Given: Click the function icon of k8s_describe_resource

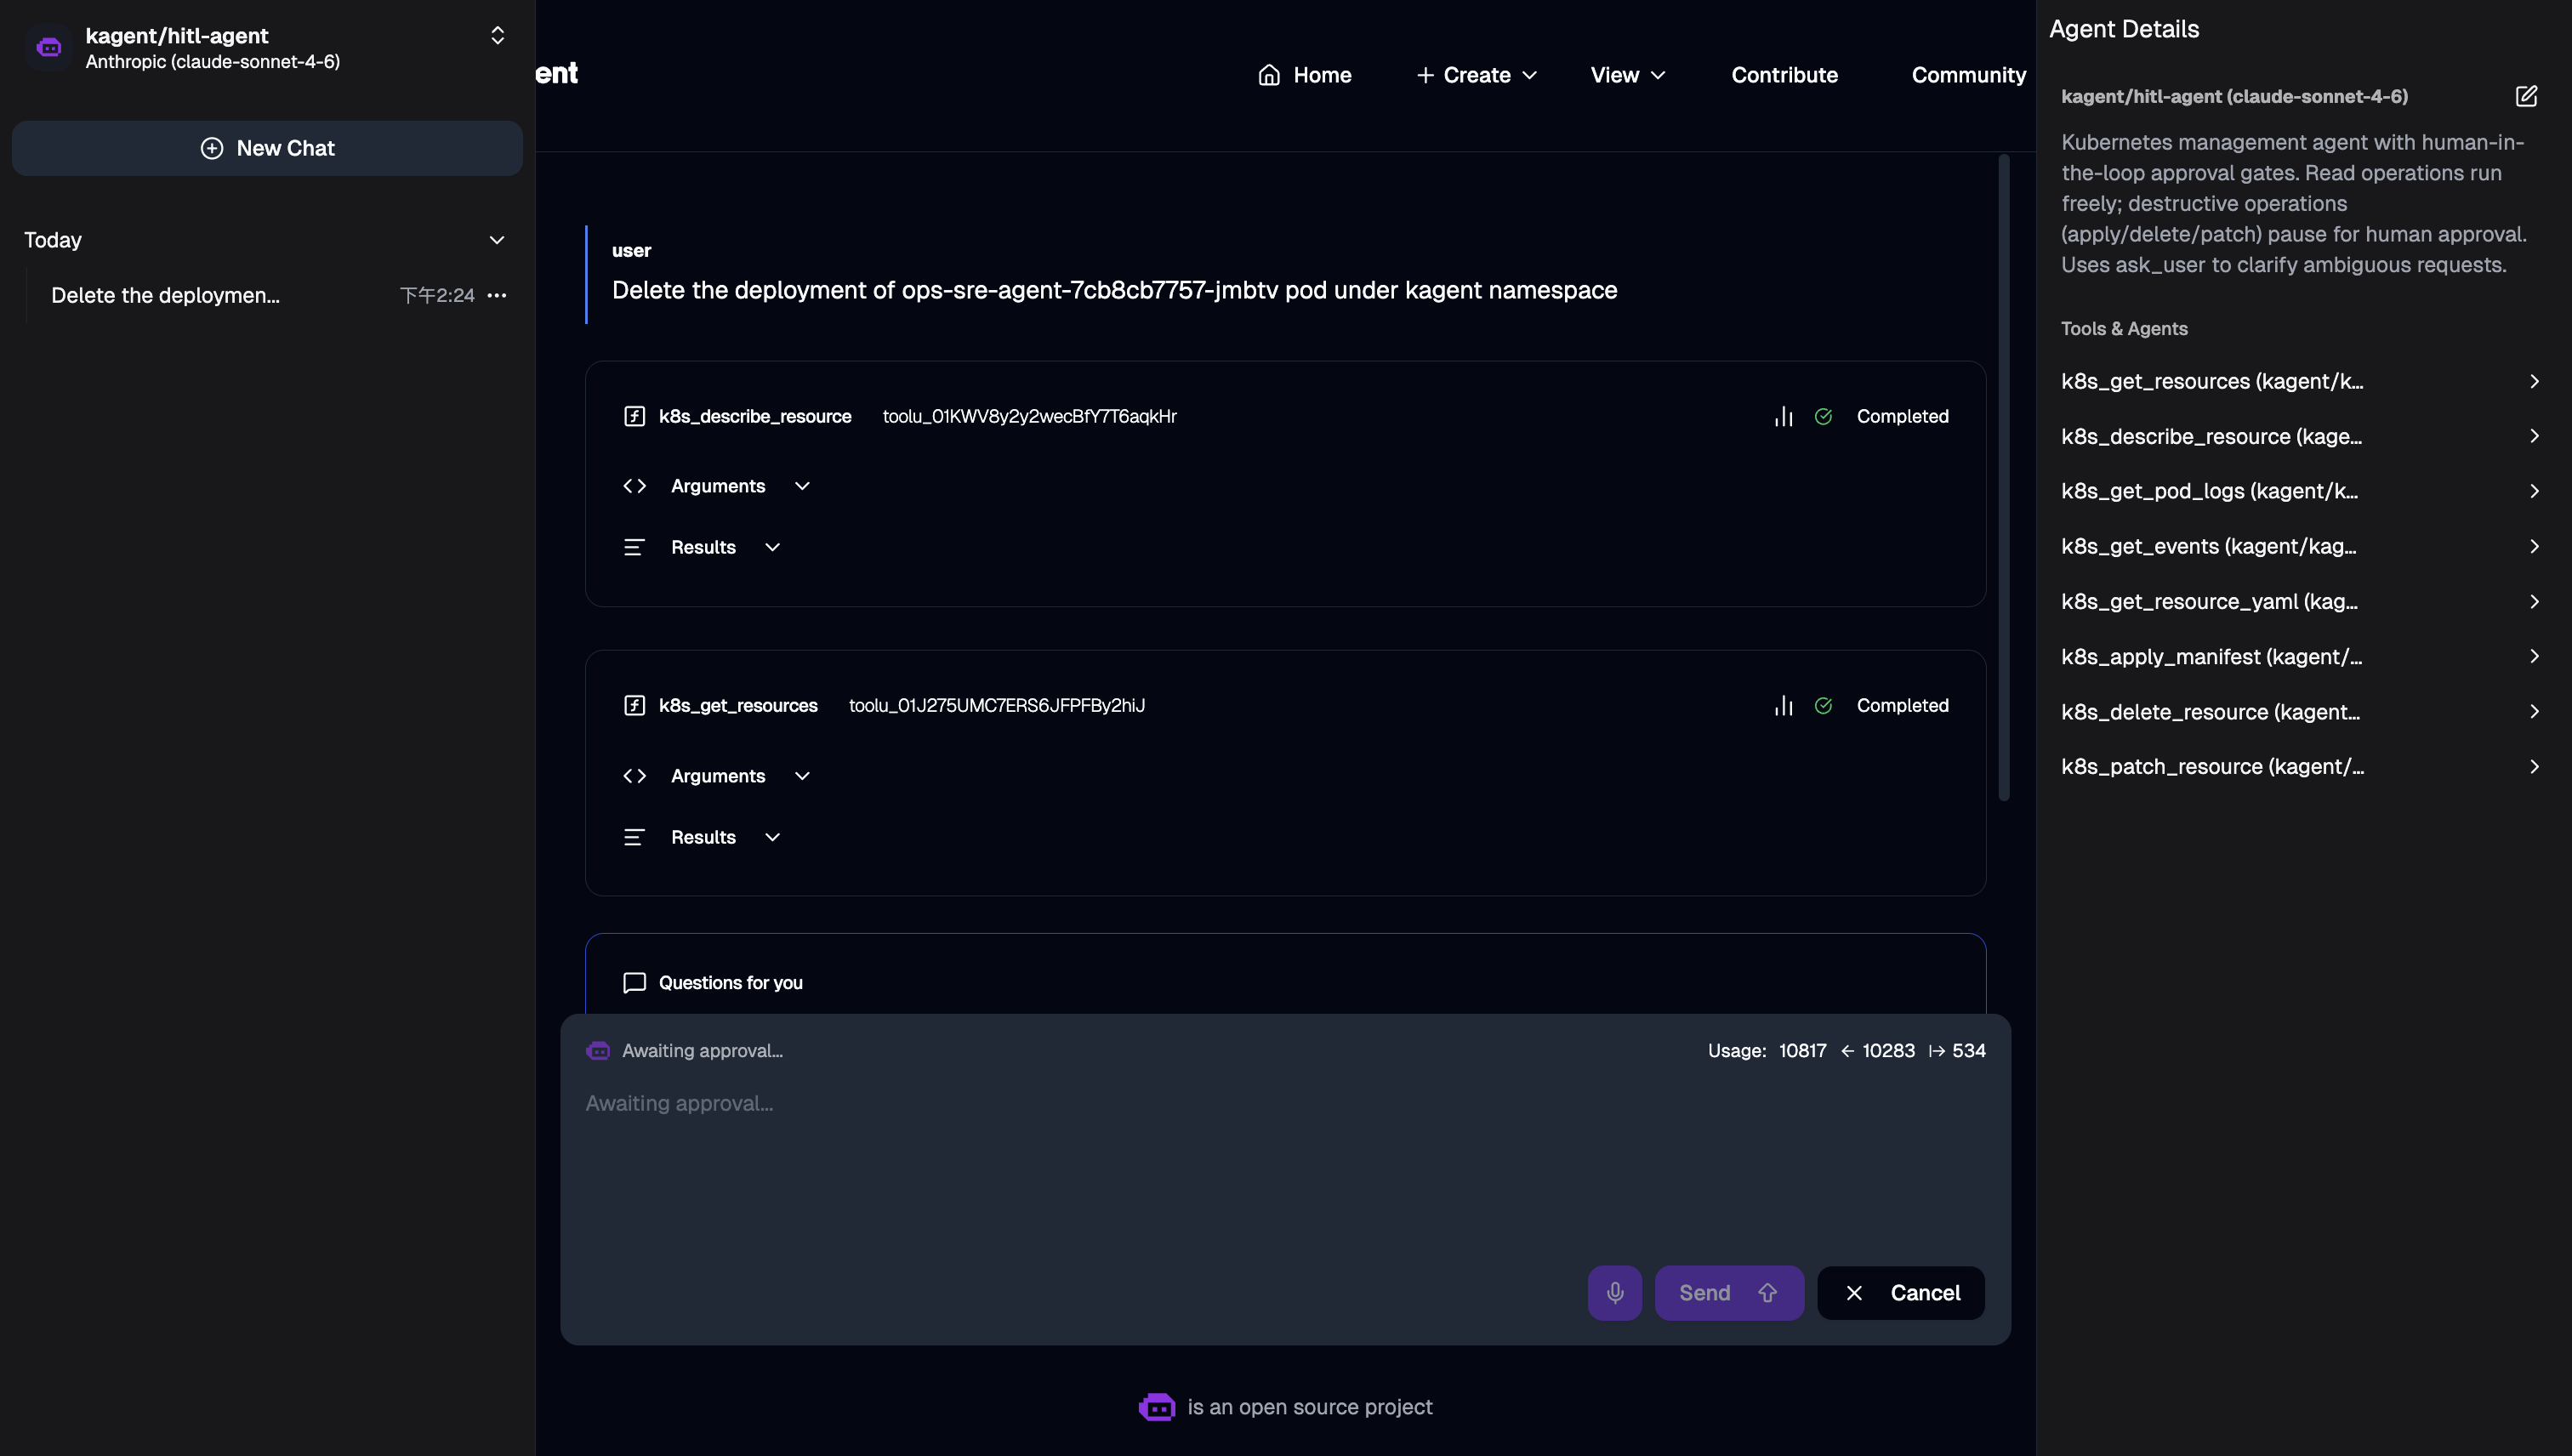Looking at the screenshot, I should pos(634,416).
